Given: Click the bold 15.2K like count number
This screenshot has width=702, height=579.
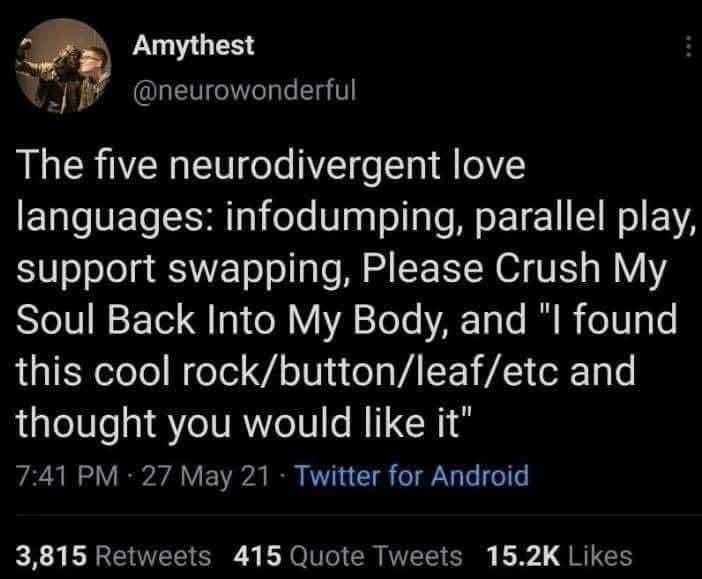Looking at the screenshot, I should pyautogui.click(x=523, y=556).
